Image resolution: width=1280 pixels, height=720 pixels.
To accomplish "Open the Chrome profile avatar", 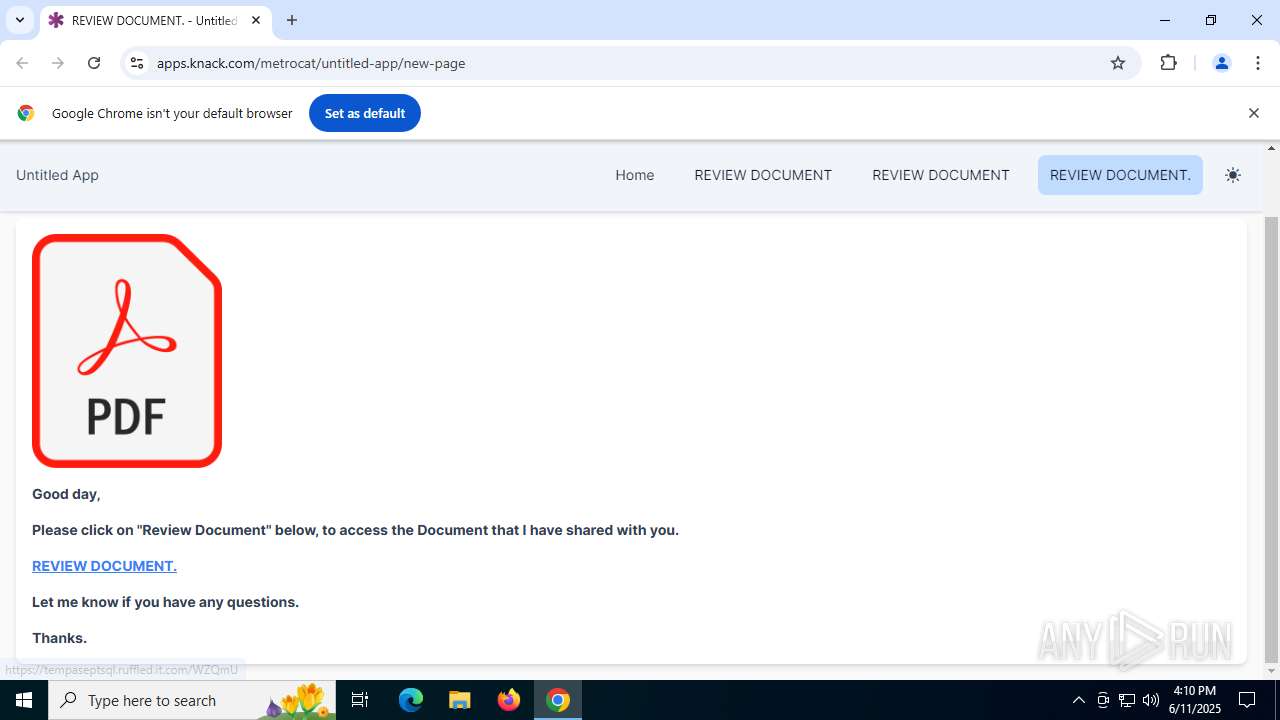I will tap(1221, 63).
